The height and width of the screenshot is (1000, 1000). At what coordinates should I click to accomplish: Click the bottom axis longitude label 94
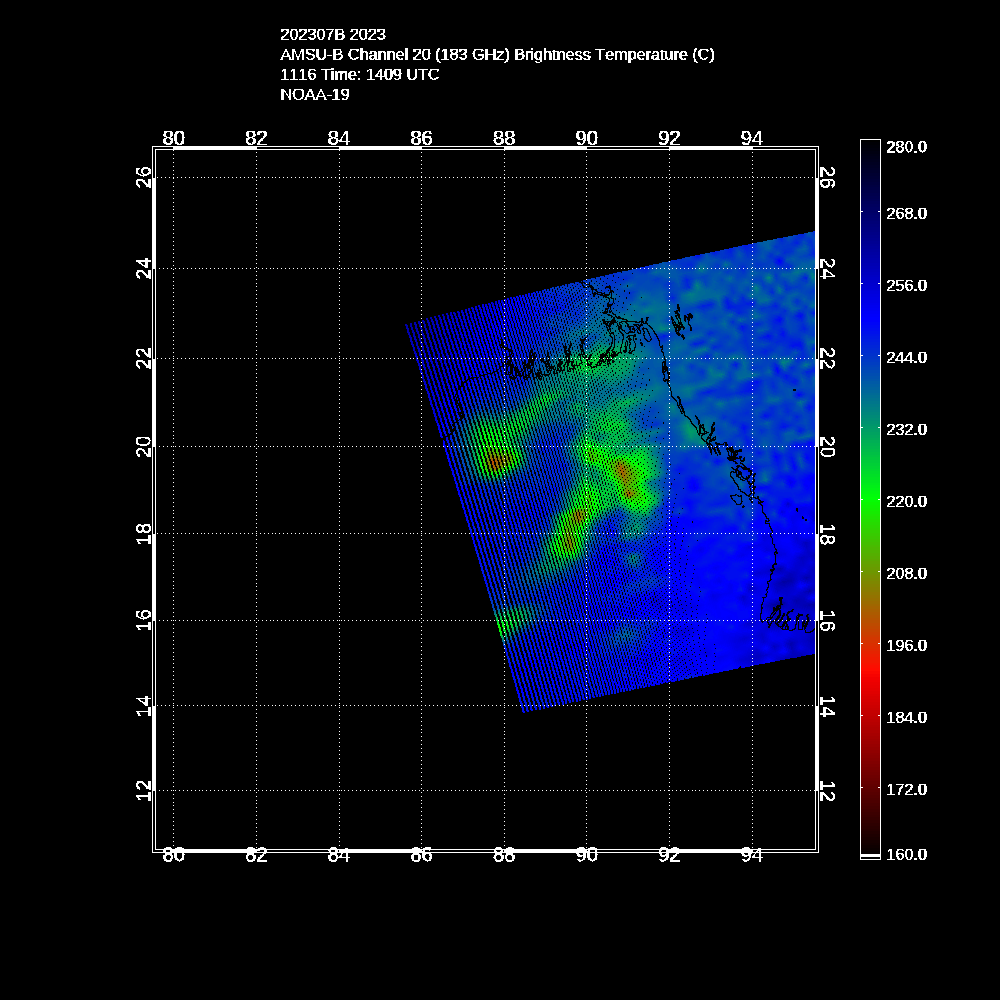[752, 855]
